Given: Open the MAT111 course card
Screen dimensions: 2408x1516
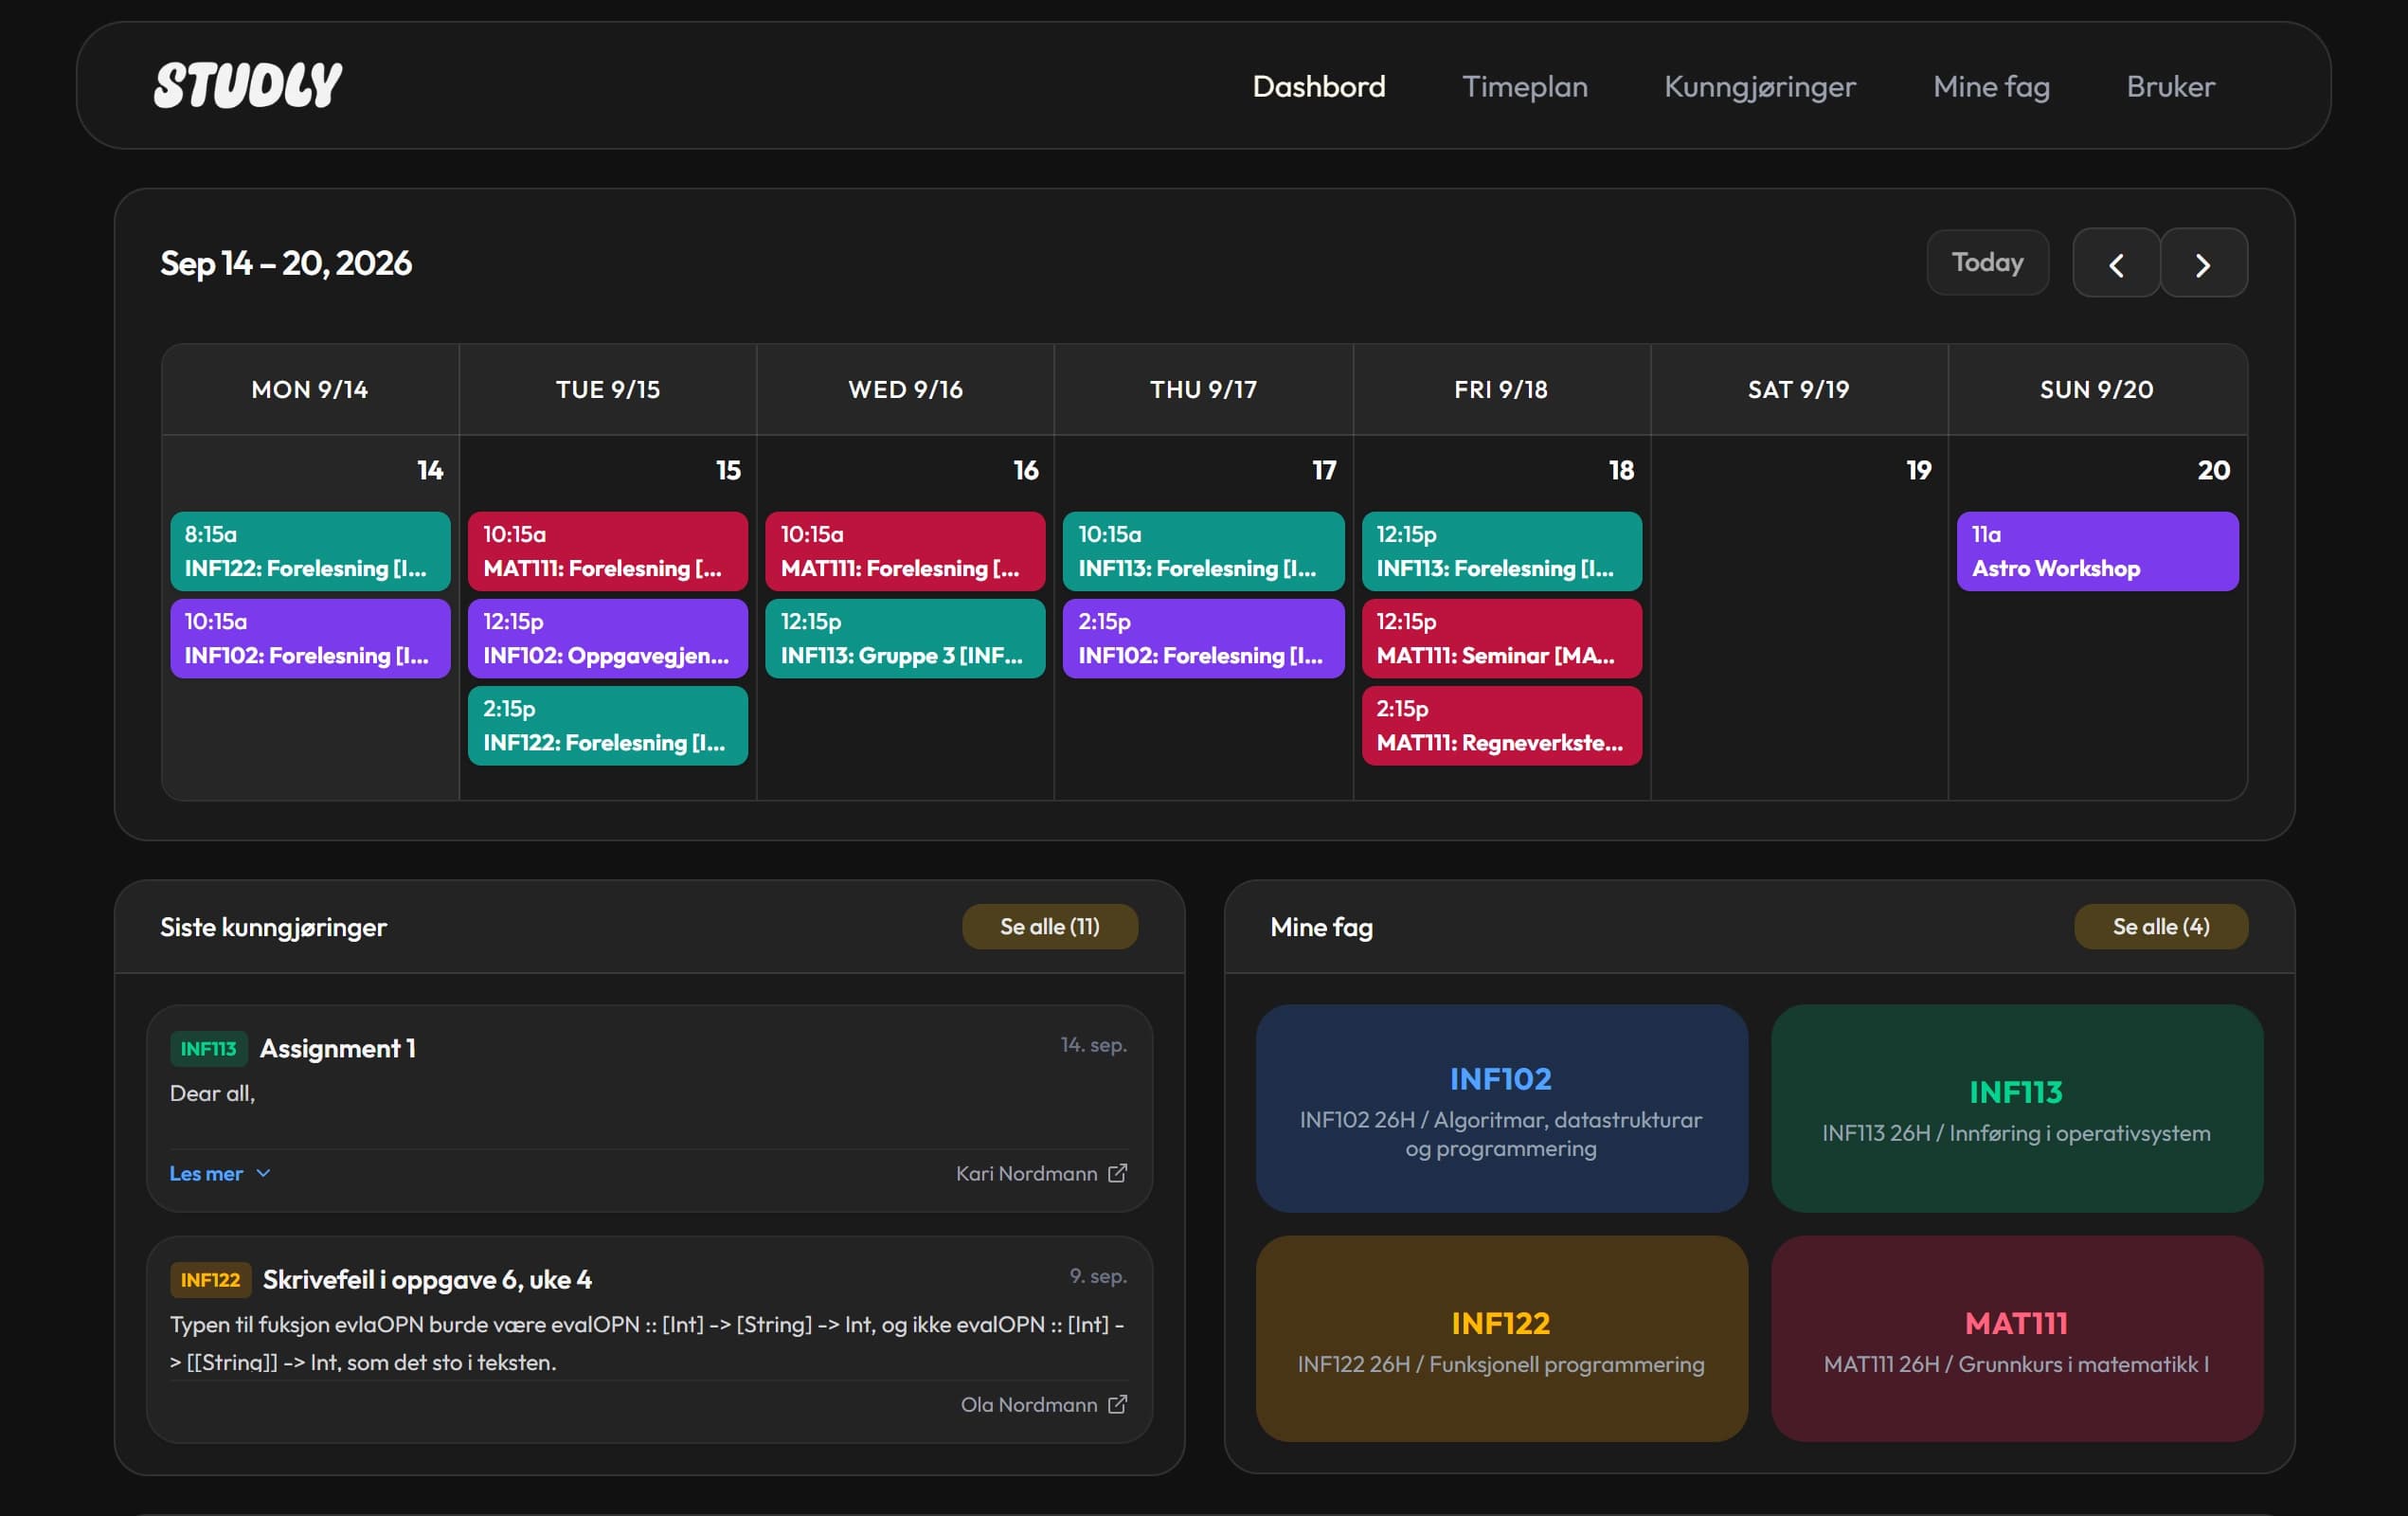Looking at the screenshot, I should (2016, 1338).
